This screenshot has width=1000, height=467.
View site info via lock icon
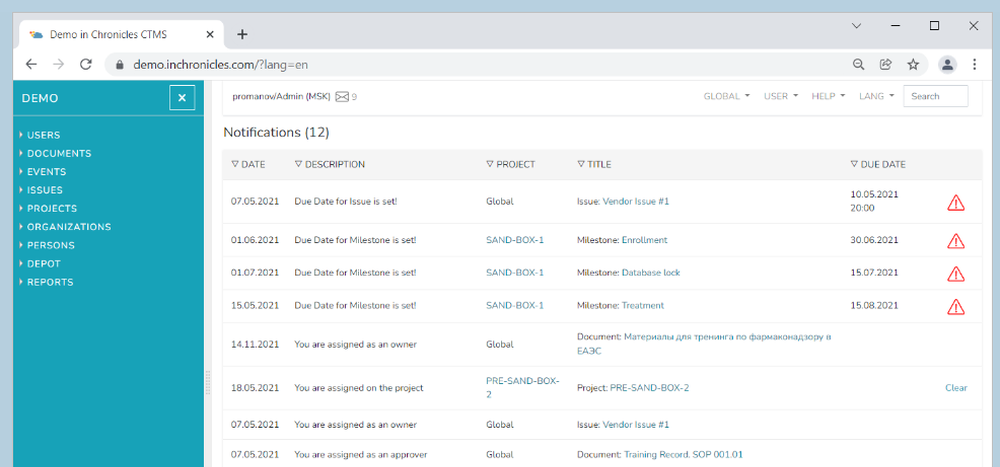tap(119, 64)
